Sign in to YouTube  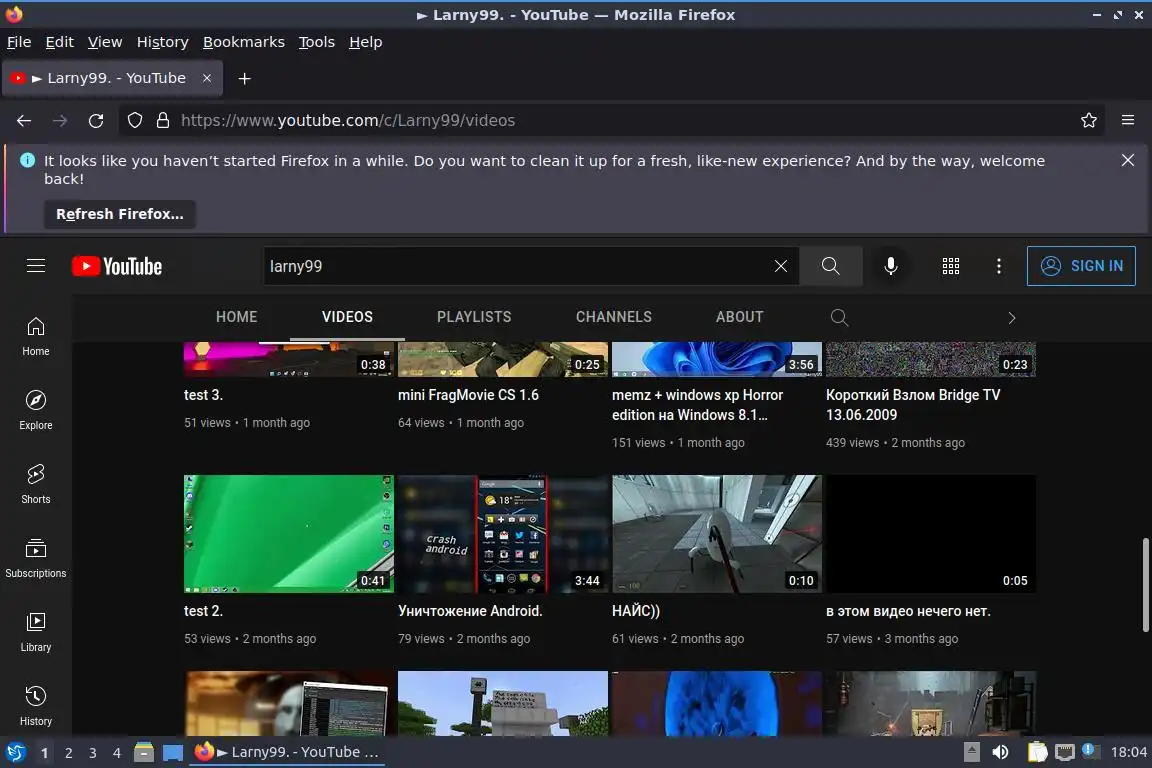tap(1081, 266)
